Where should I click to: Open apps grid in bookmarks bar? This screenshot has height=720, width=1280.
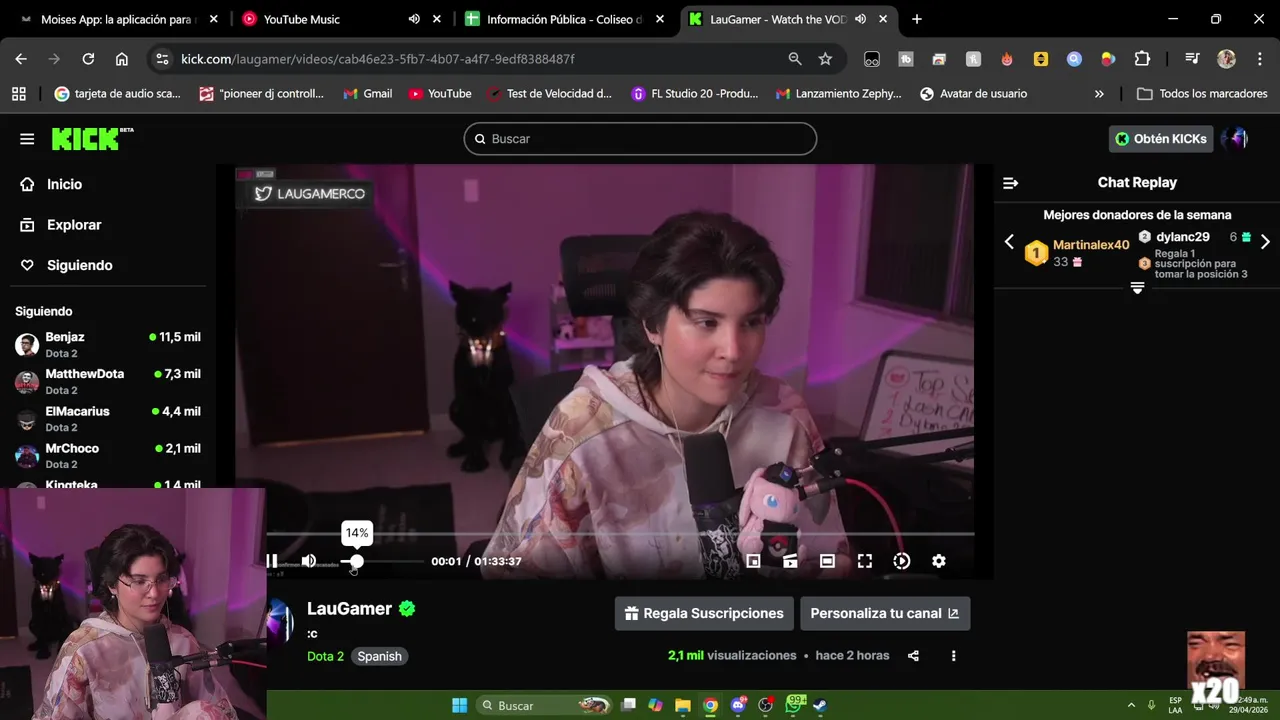(x=19, y=94)
